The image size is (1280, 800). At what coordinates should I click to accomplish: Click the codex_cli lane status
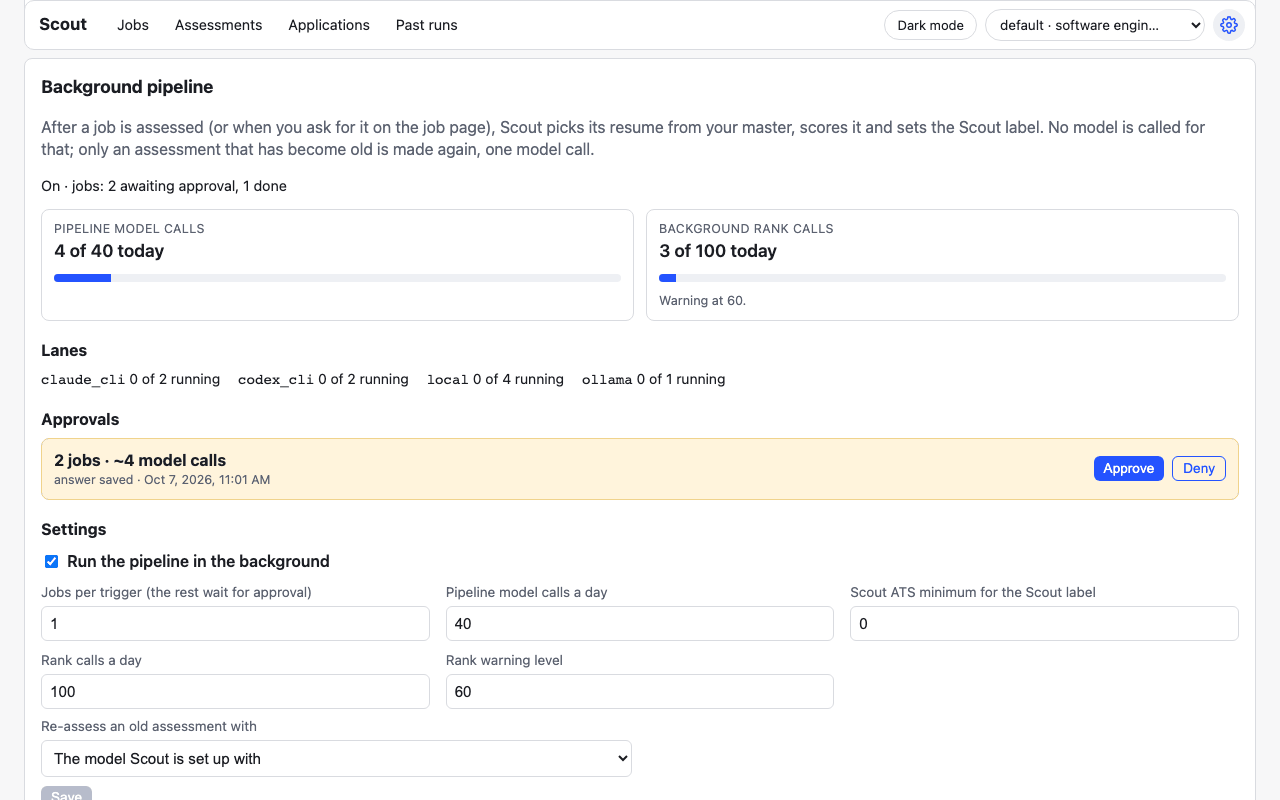[323, 379]
